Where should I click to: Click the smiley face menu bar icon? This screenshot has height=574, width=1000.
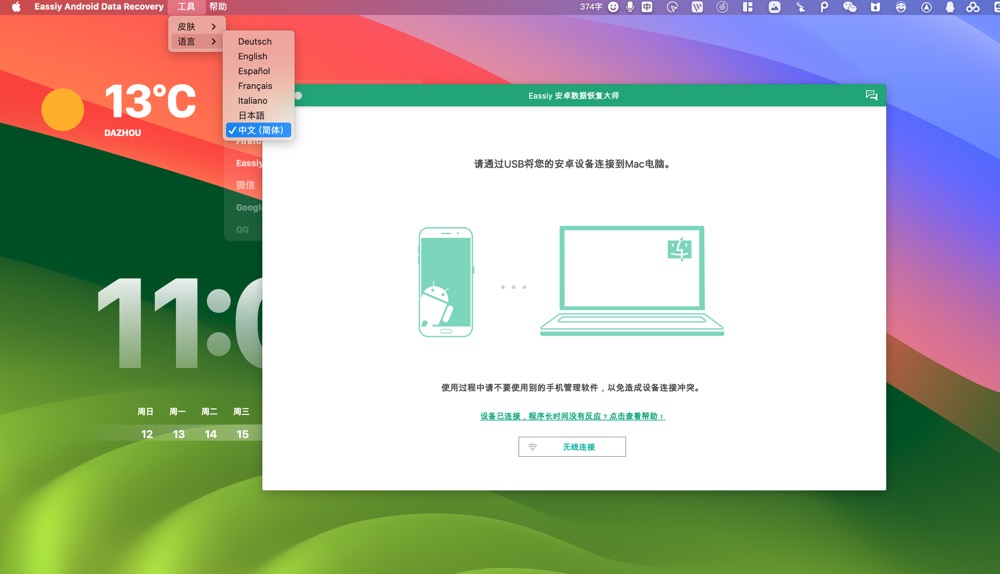[613, 7]
